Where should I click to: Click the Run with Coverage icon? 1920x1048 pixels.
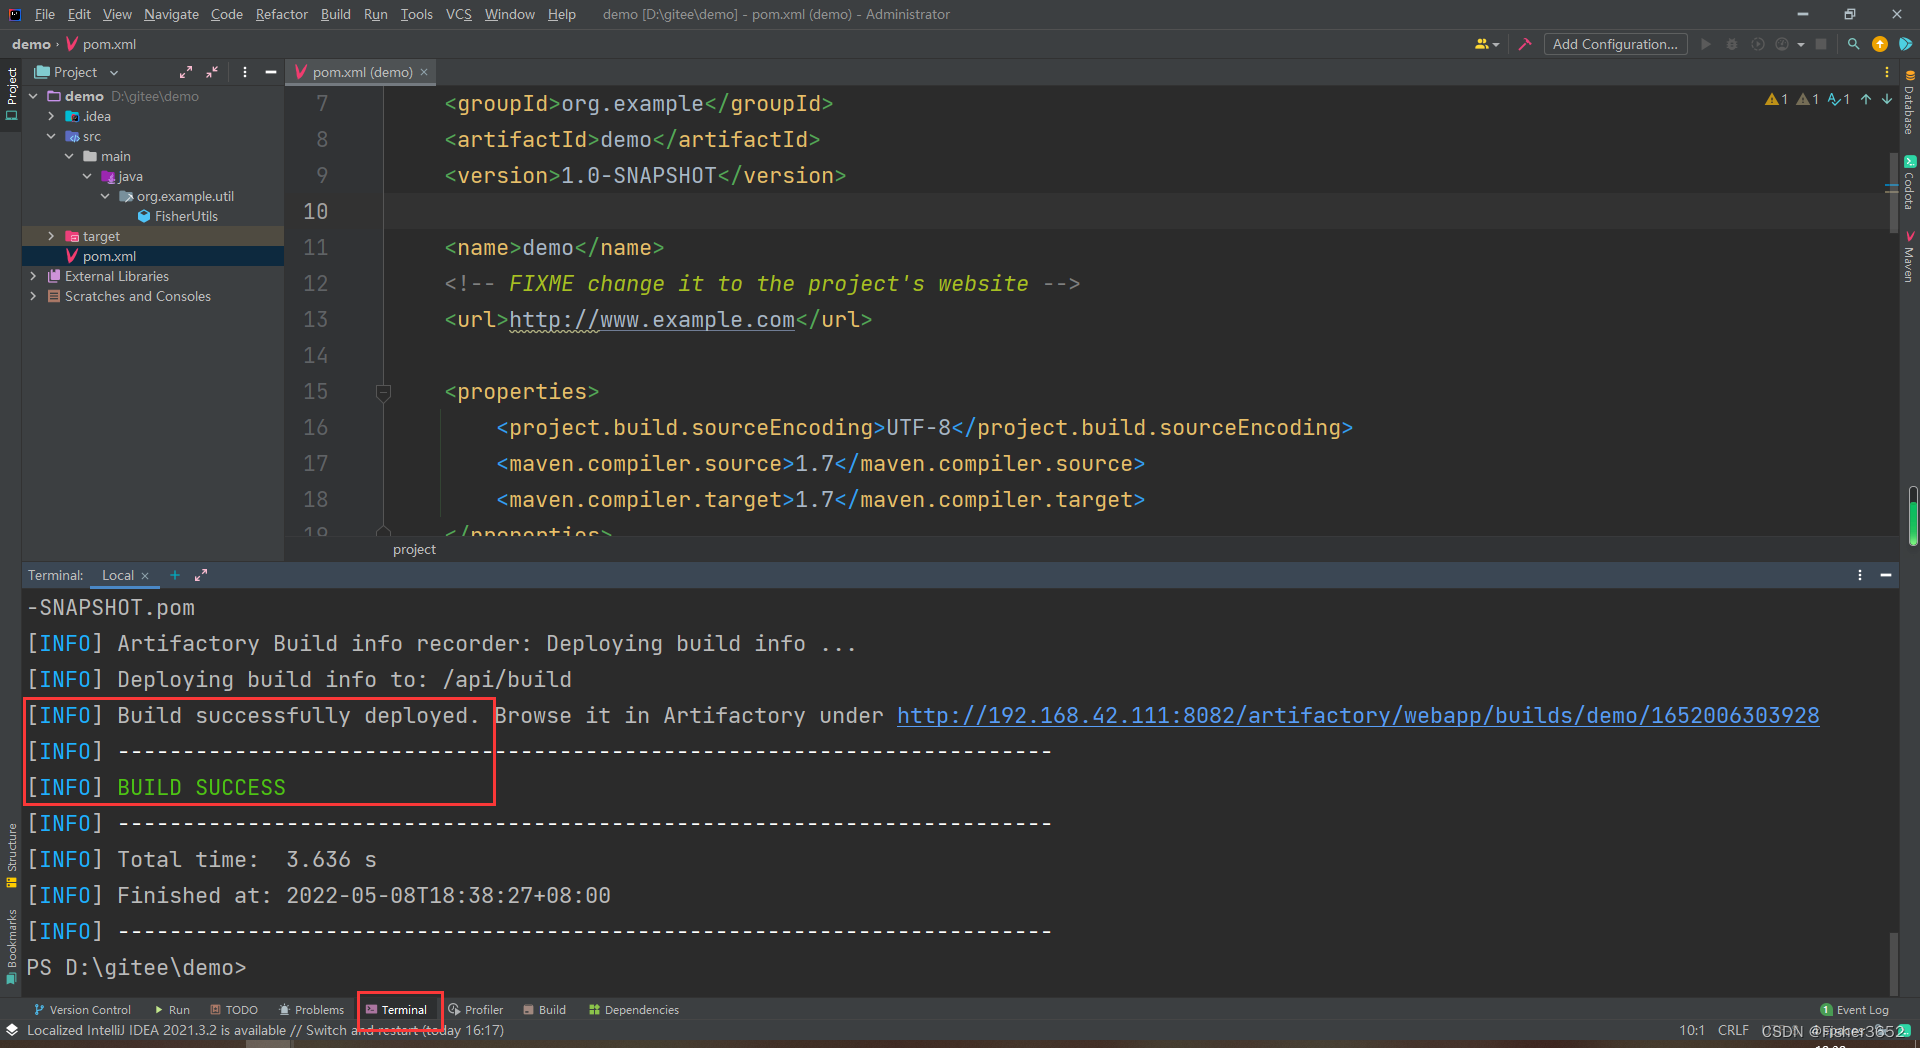click(1758, 44)
